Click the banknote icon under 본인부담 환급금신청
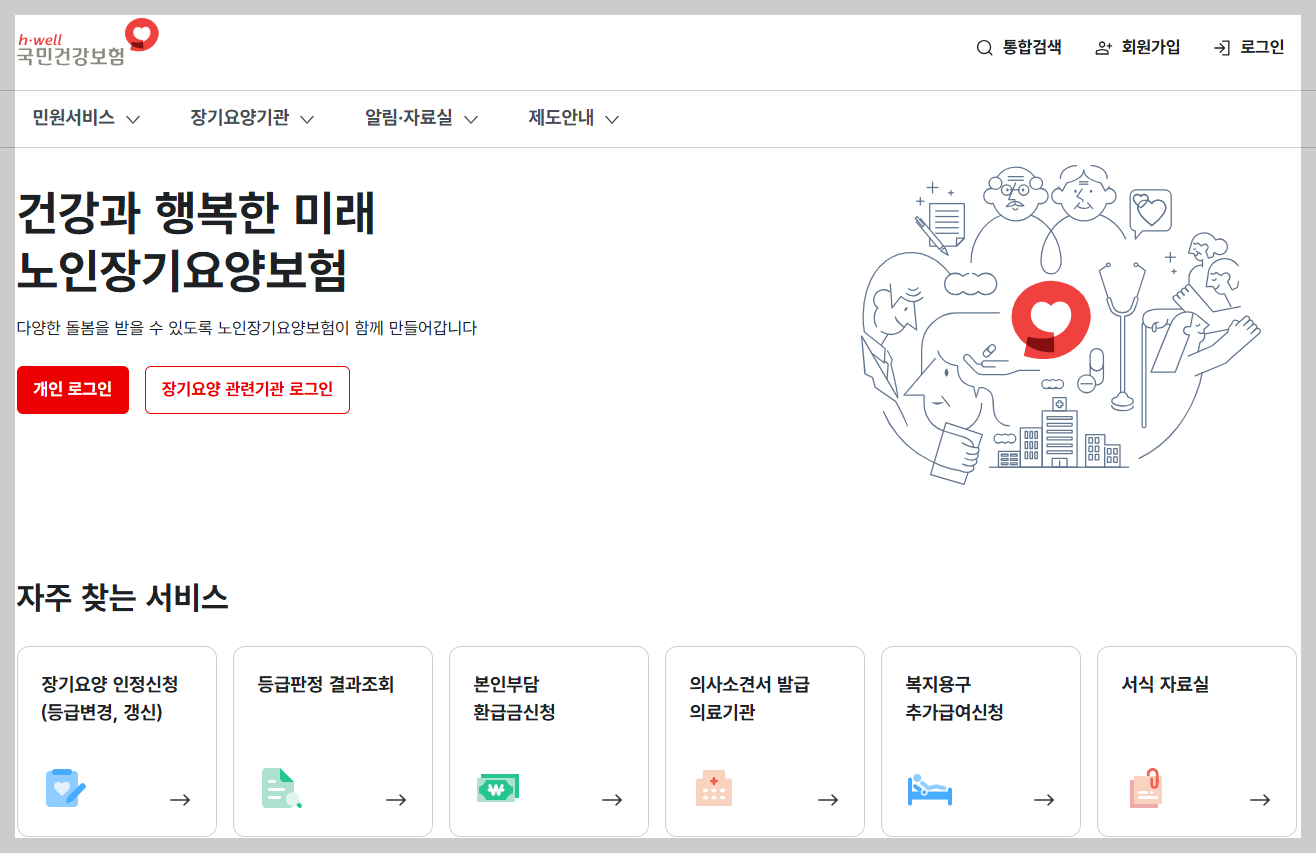Screen dimensions: 1316x853 [498, 789]
